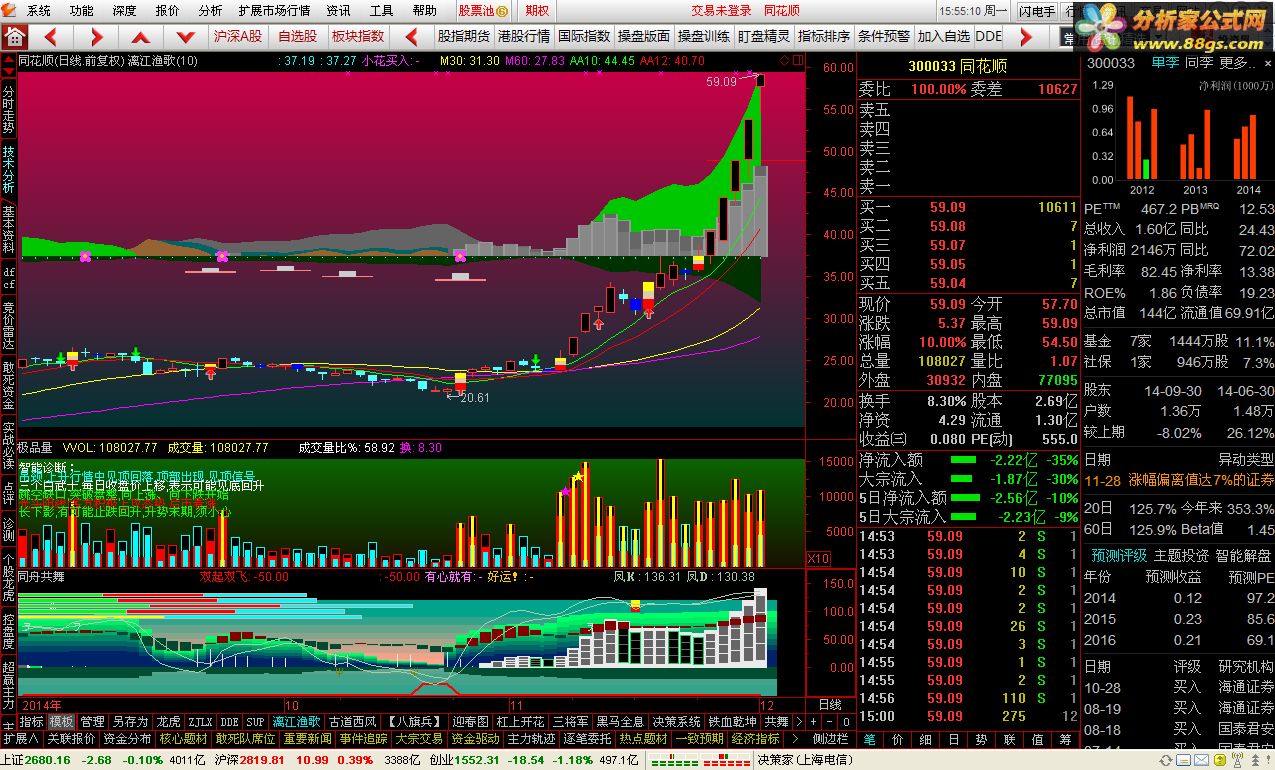This screenshot has height=770, width=1275.
Task: Click the 交易未登录 link
Action: (721, 11)
